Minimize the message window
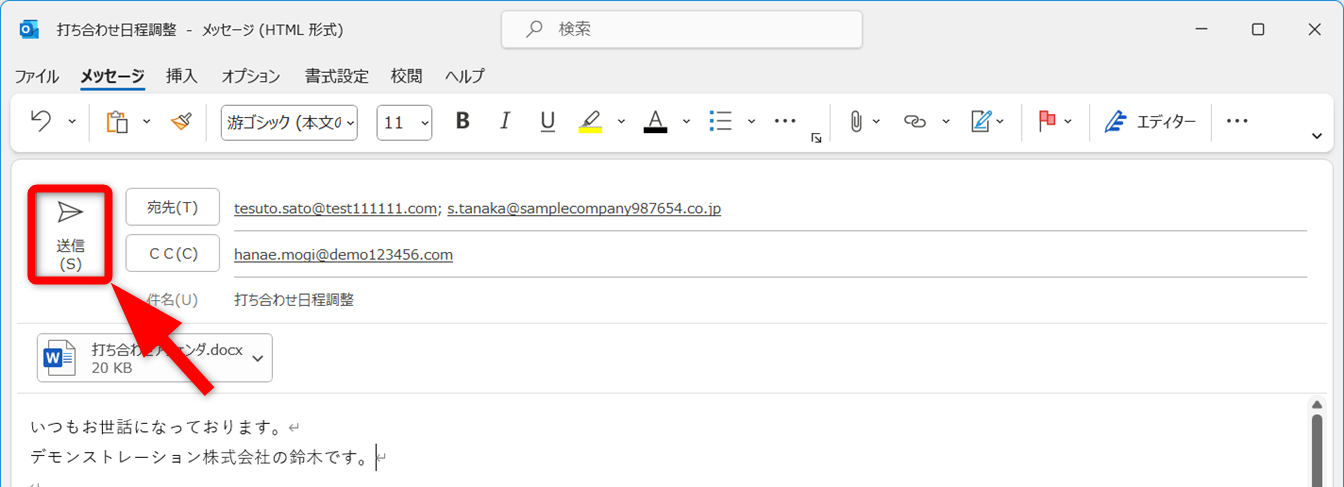Screen dimensions: 1344x487 point(1201,30)
